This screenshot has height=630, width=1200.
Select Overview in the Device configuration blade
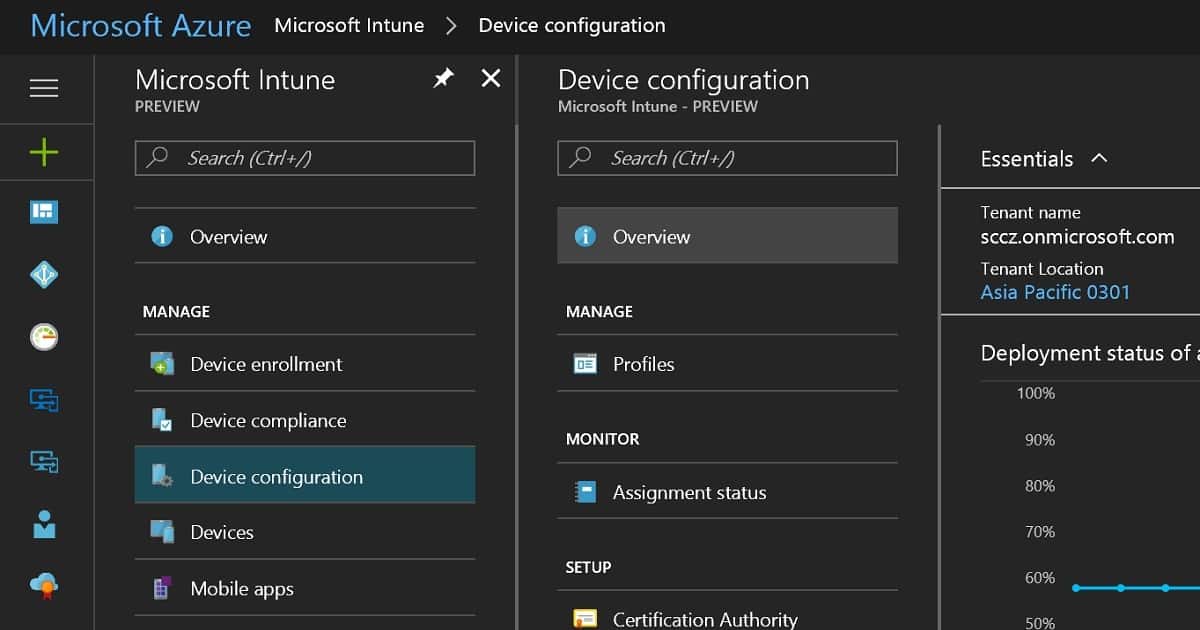click(727, 236)
